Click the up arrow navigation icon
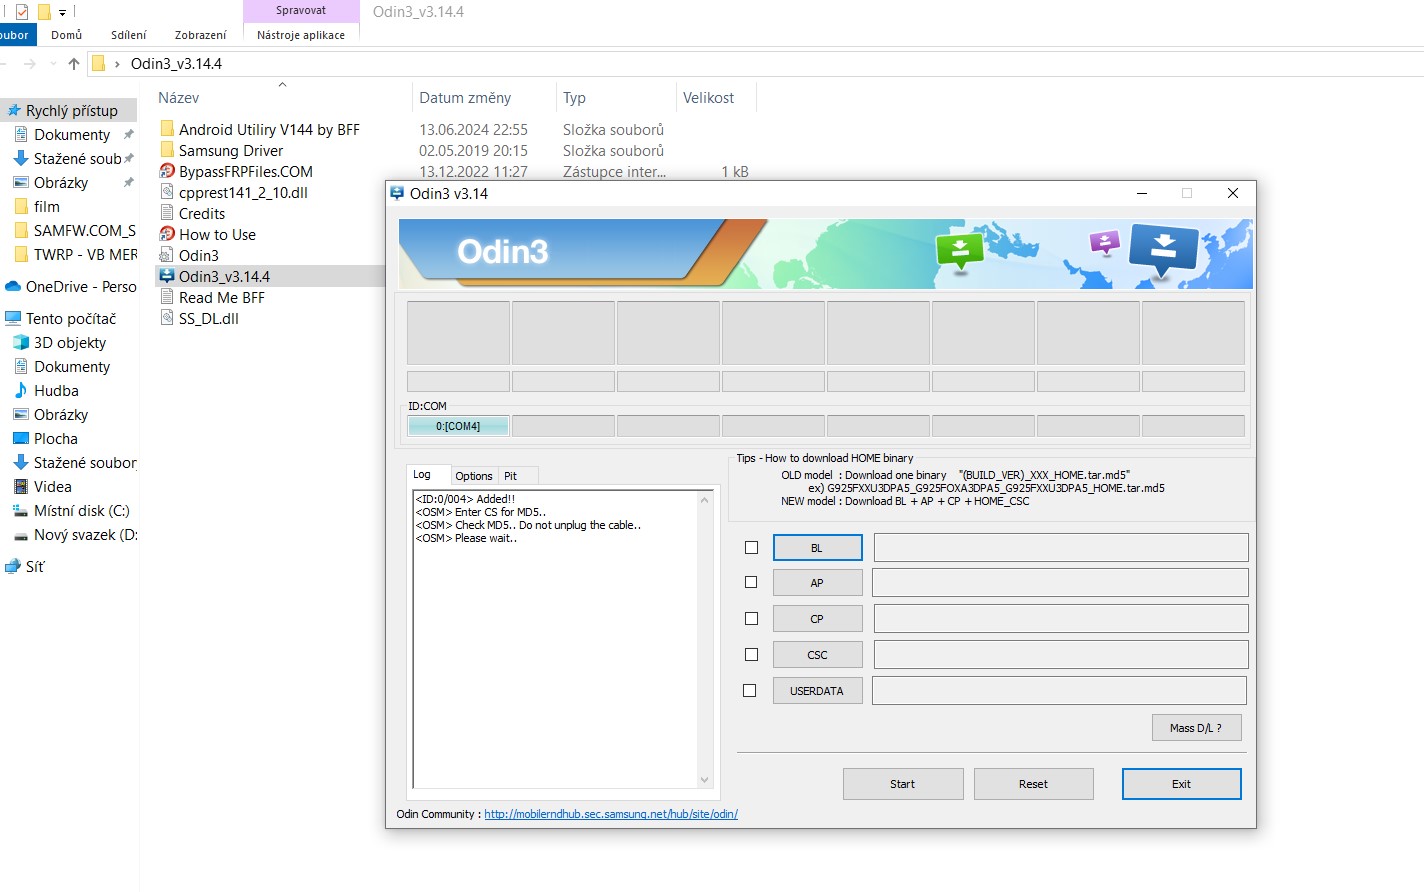The height and width of the screenshot is (892, 1424). [74, 64]
